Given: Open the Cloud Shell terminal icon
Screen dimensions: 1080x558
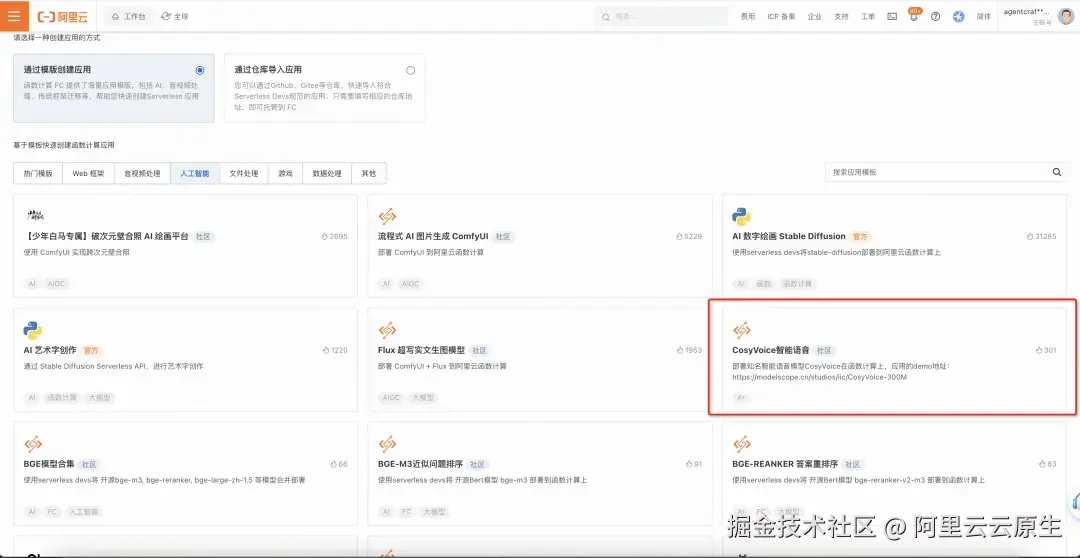Looking at the screenshot, I should click(x=892, y=17).
